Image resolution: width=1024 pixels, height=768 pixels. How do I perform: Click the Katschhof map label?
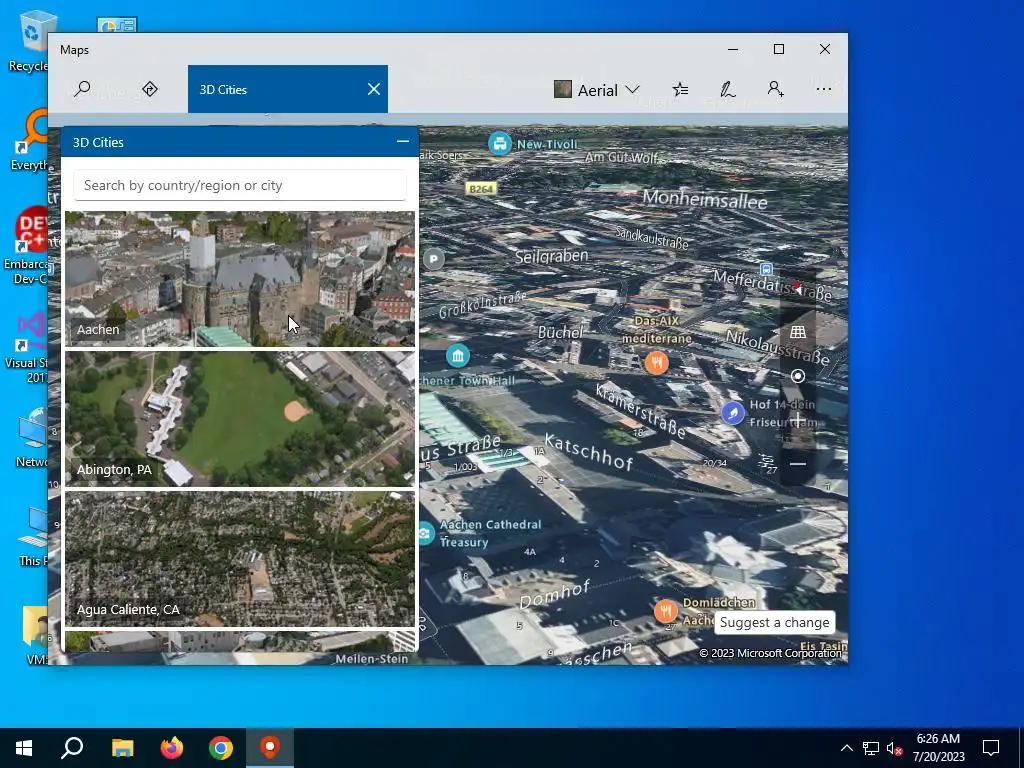click(589, 452)
